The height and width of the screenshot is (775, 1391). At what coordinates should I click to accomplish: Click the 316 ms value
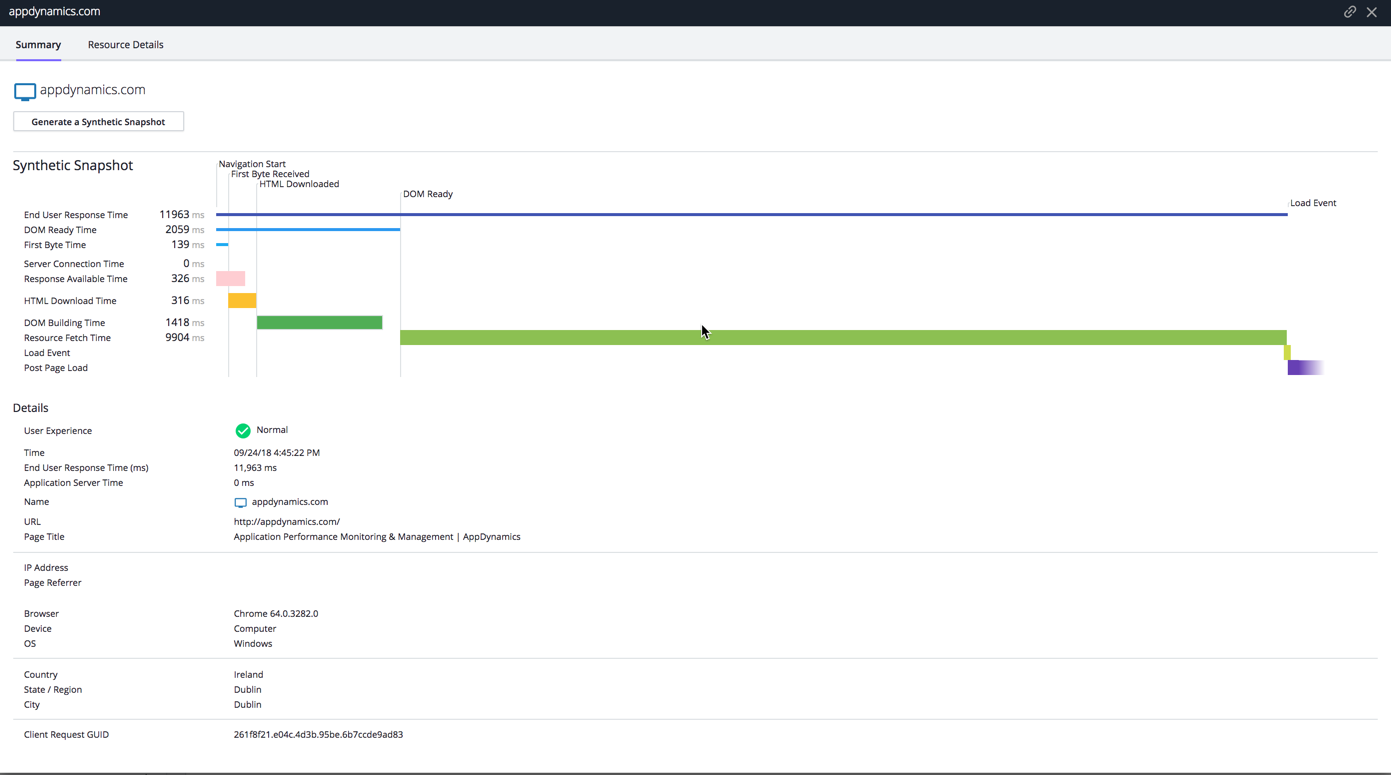pyautogui.click(x=188, y=301)
